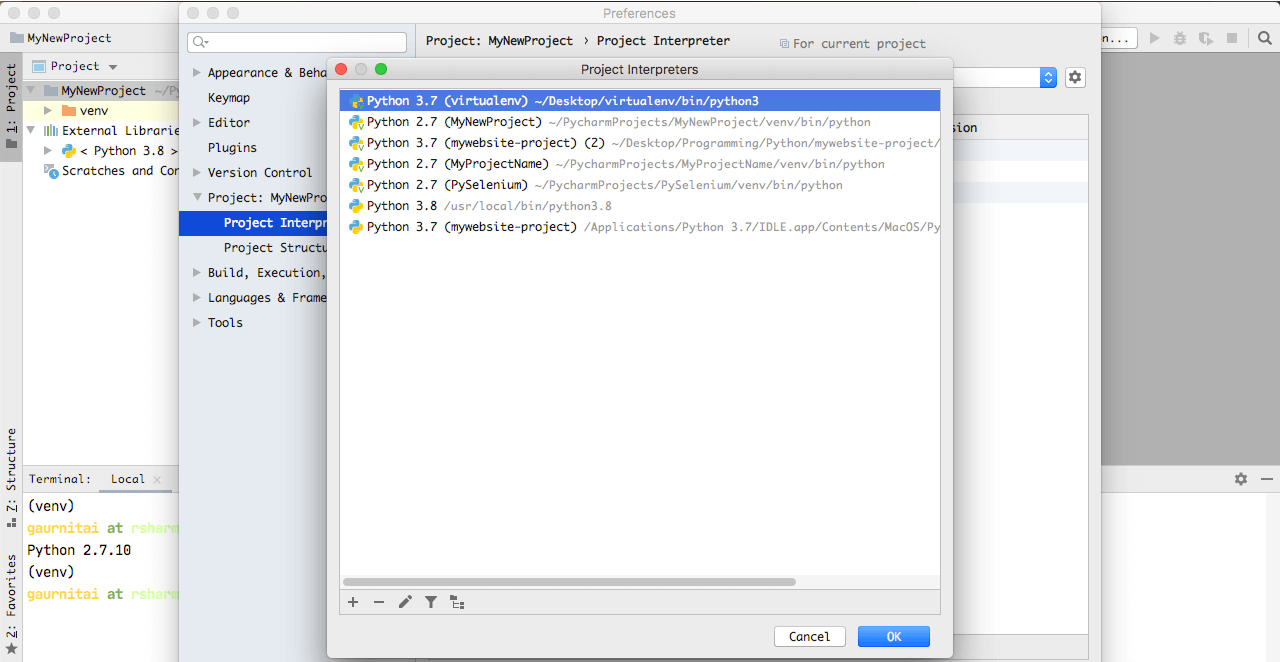Select Python 2.7 (PySelenium) interpreter

(x=640, y=185)
